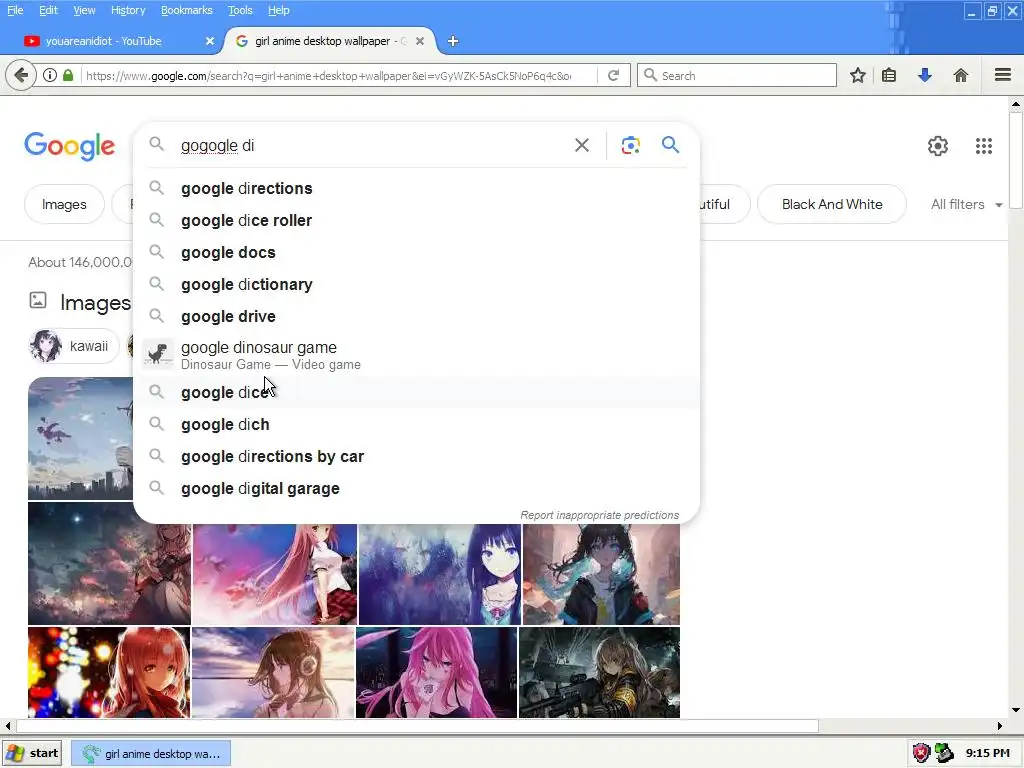
Task: Click the green padlock security icon
Action: [68, 75]
